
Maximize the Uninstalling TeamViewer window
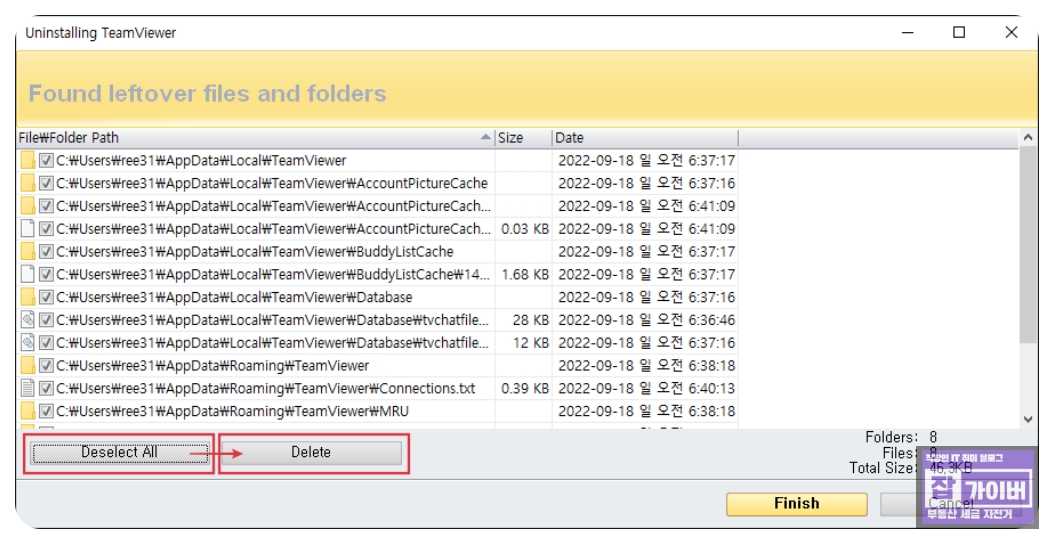click(x=959, y=32)
